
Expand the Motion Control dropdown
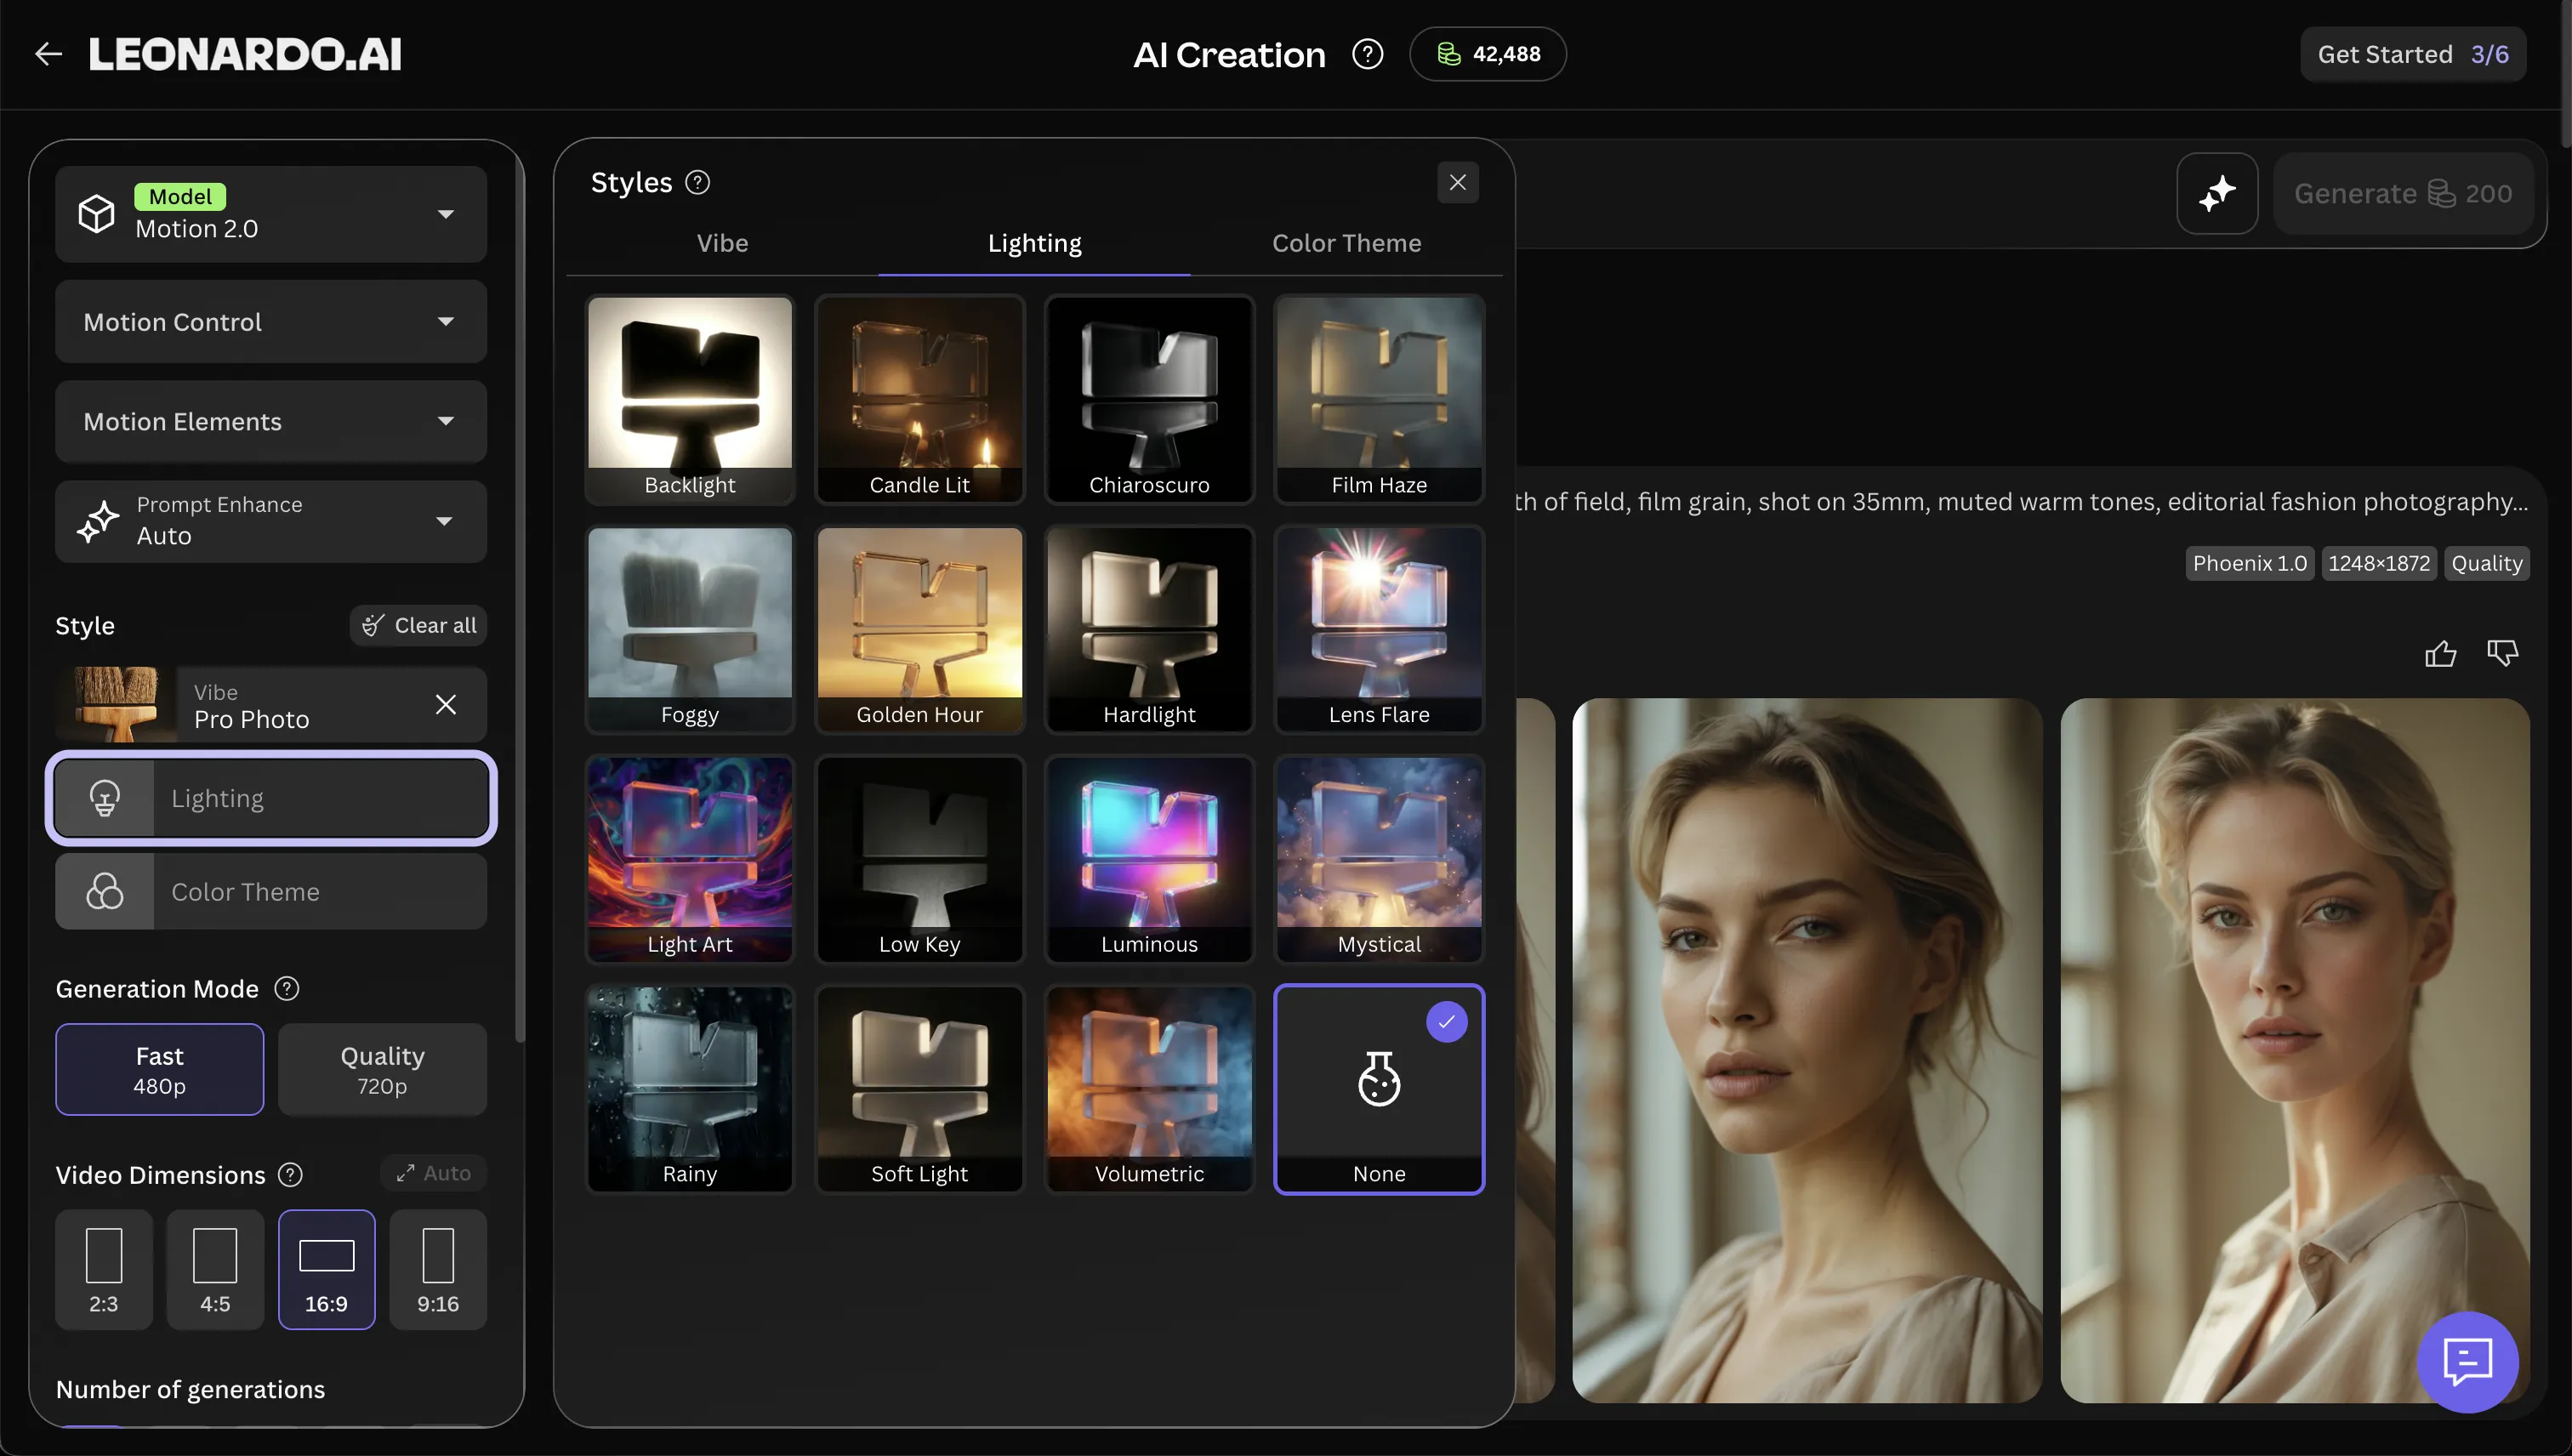(x=271, y=322)
